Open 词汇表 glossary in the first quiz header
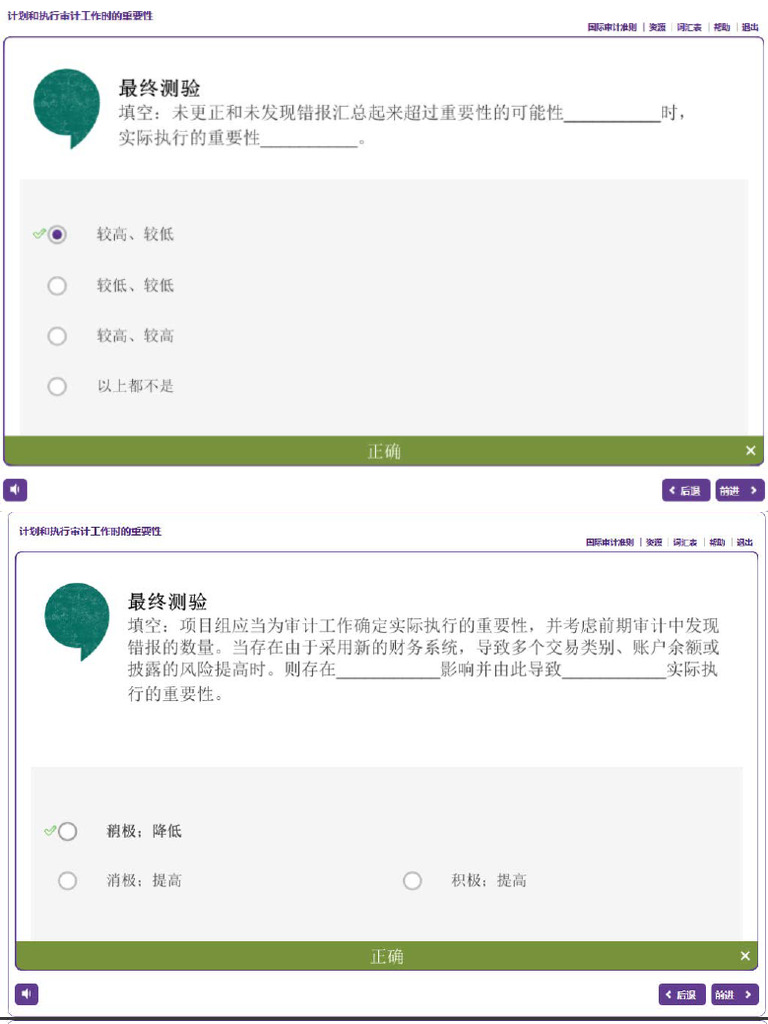The width and height of the screenshot is (768, 1024). tap(689, 27)
